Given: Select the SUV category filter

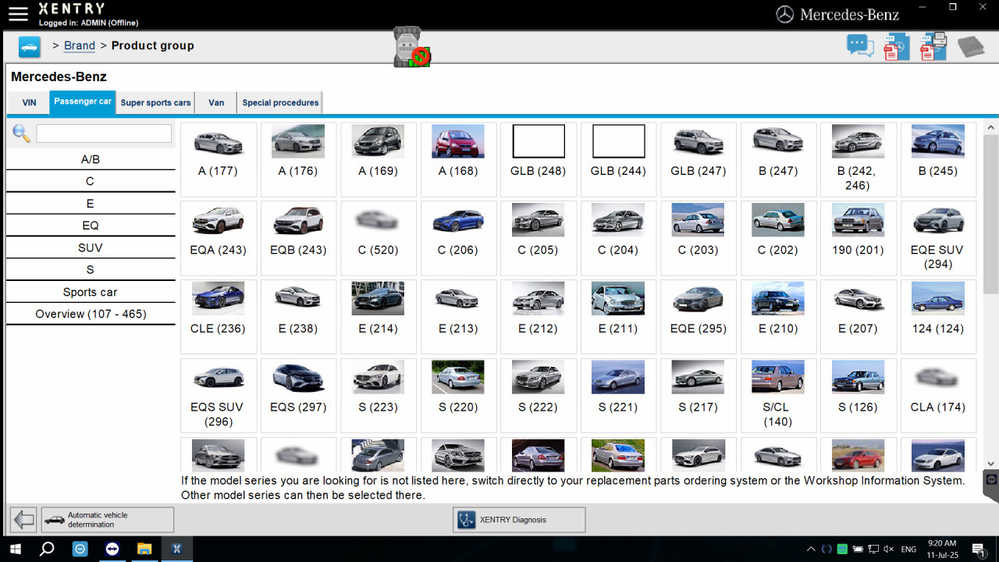Looking at the screenshot, I should point(90,248).
